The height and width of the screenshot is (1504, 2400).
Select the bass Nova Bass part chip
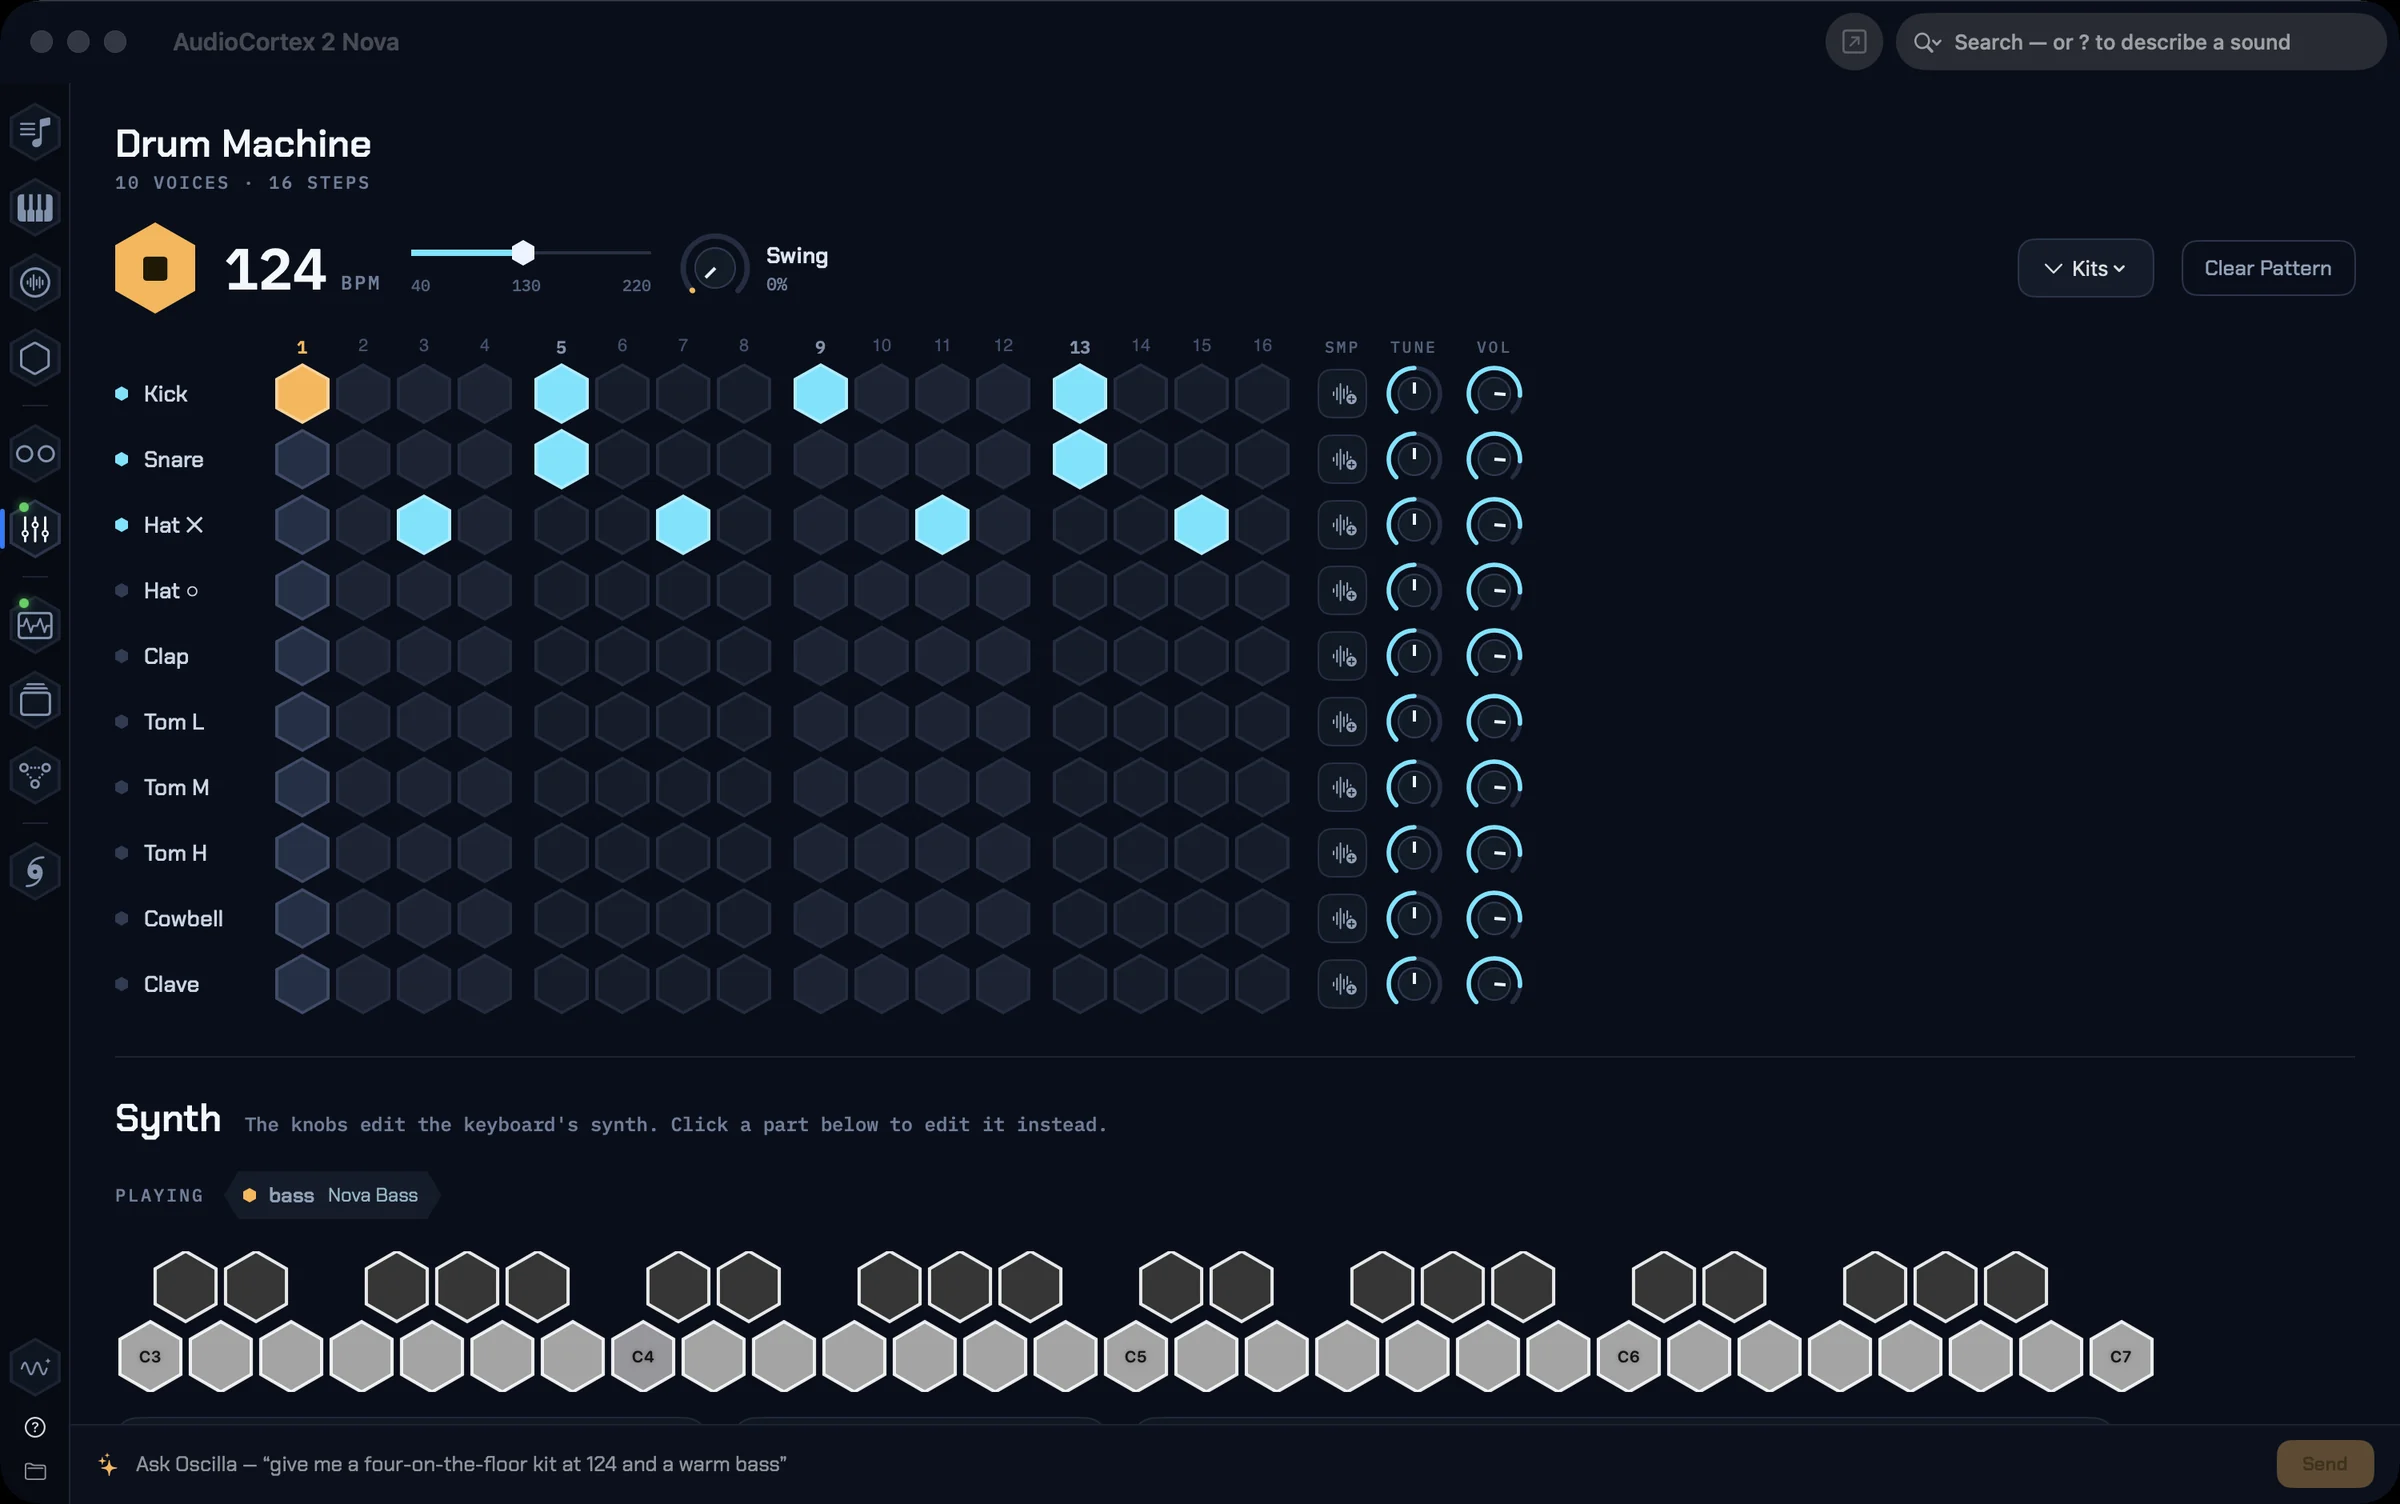tap(332, 1195)
